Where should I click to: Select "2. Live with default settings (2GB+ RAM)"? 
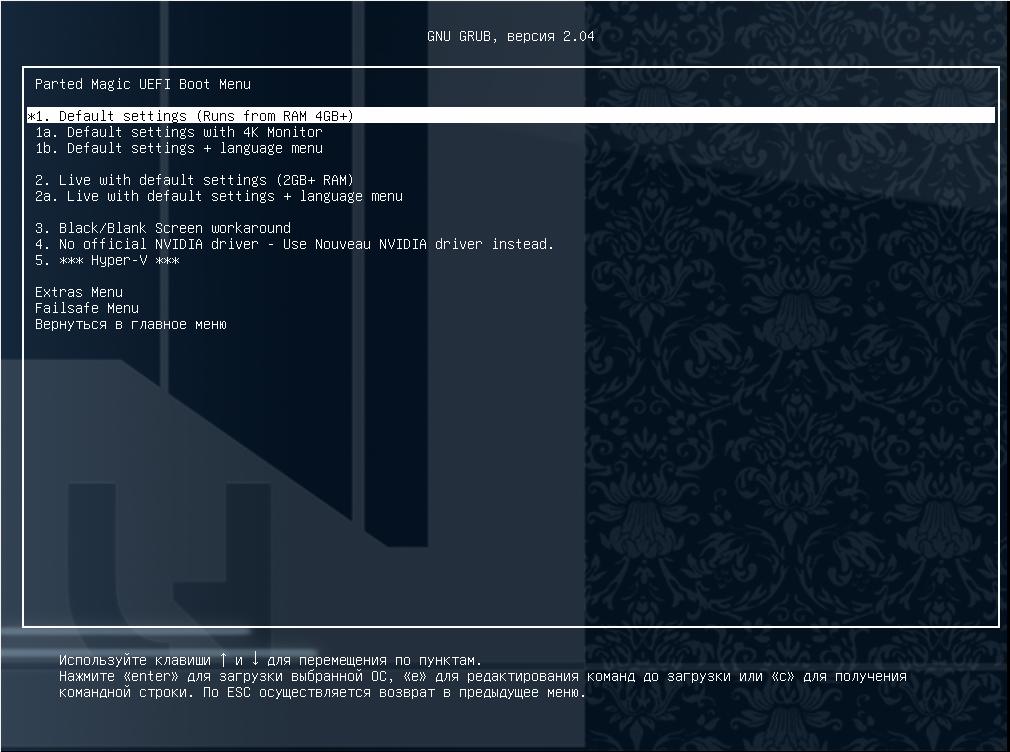194,180
